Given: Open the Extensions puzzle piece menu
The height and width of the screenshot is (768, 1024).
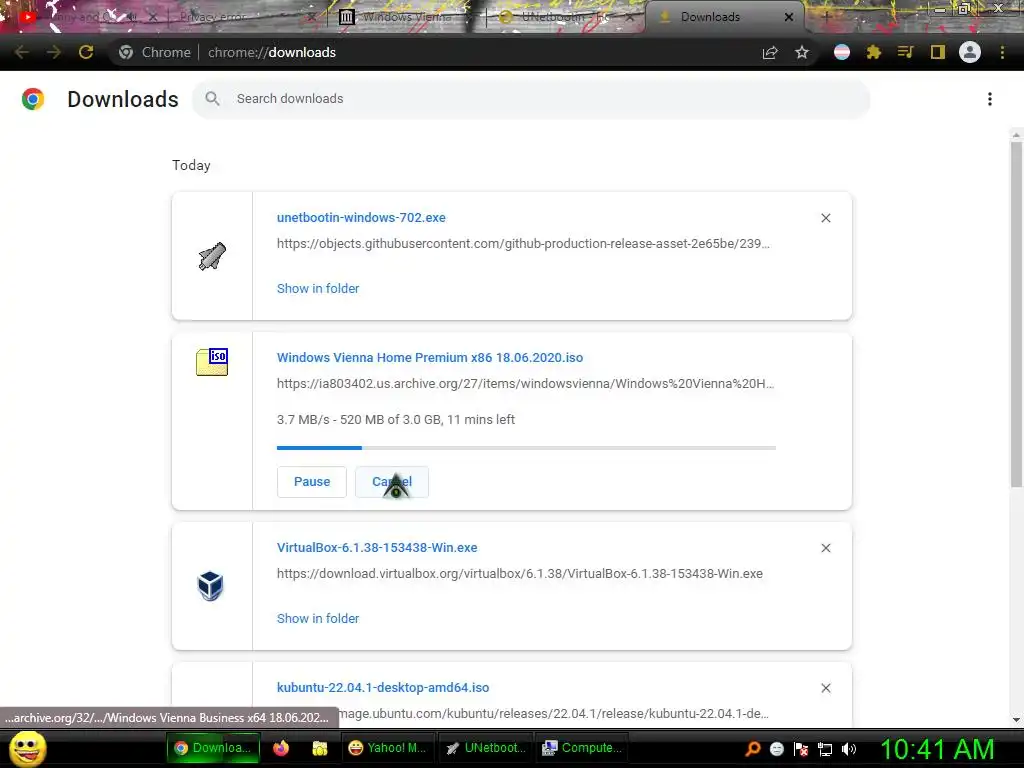Looking at the screenshot, I should click(874, 52).
